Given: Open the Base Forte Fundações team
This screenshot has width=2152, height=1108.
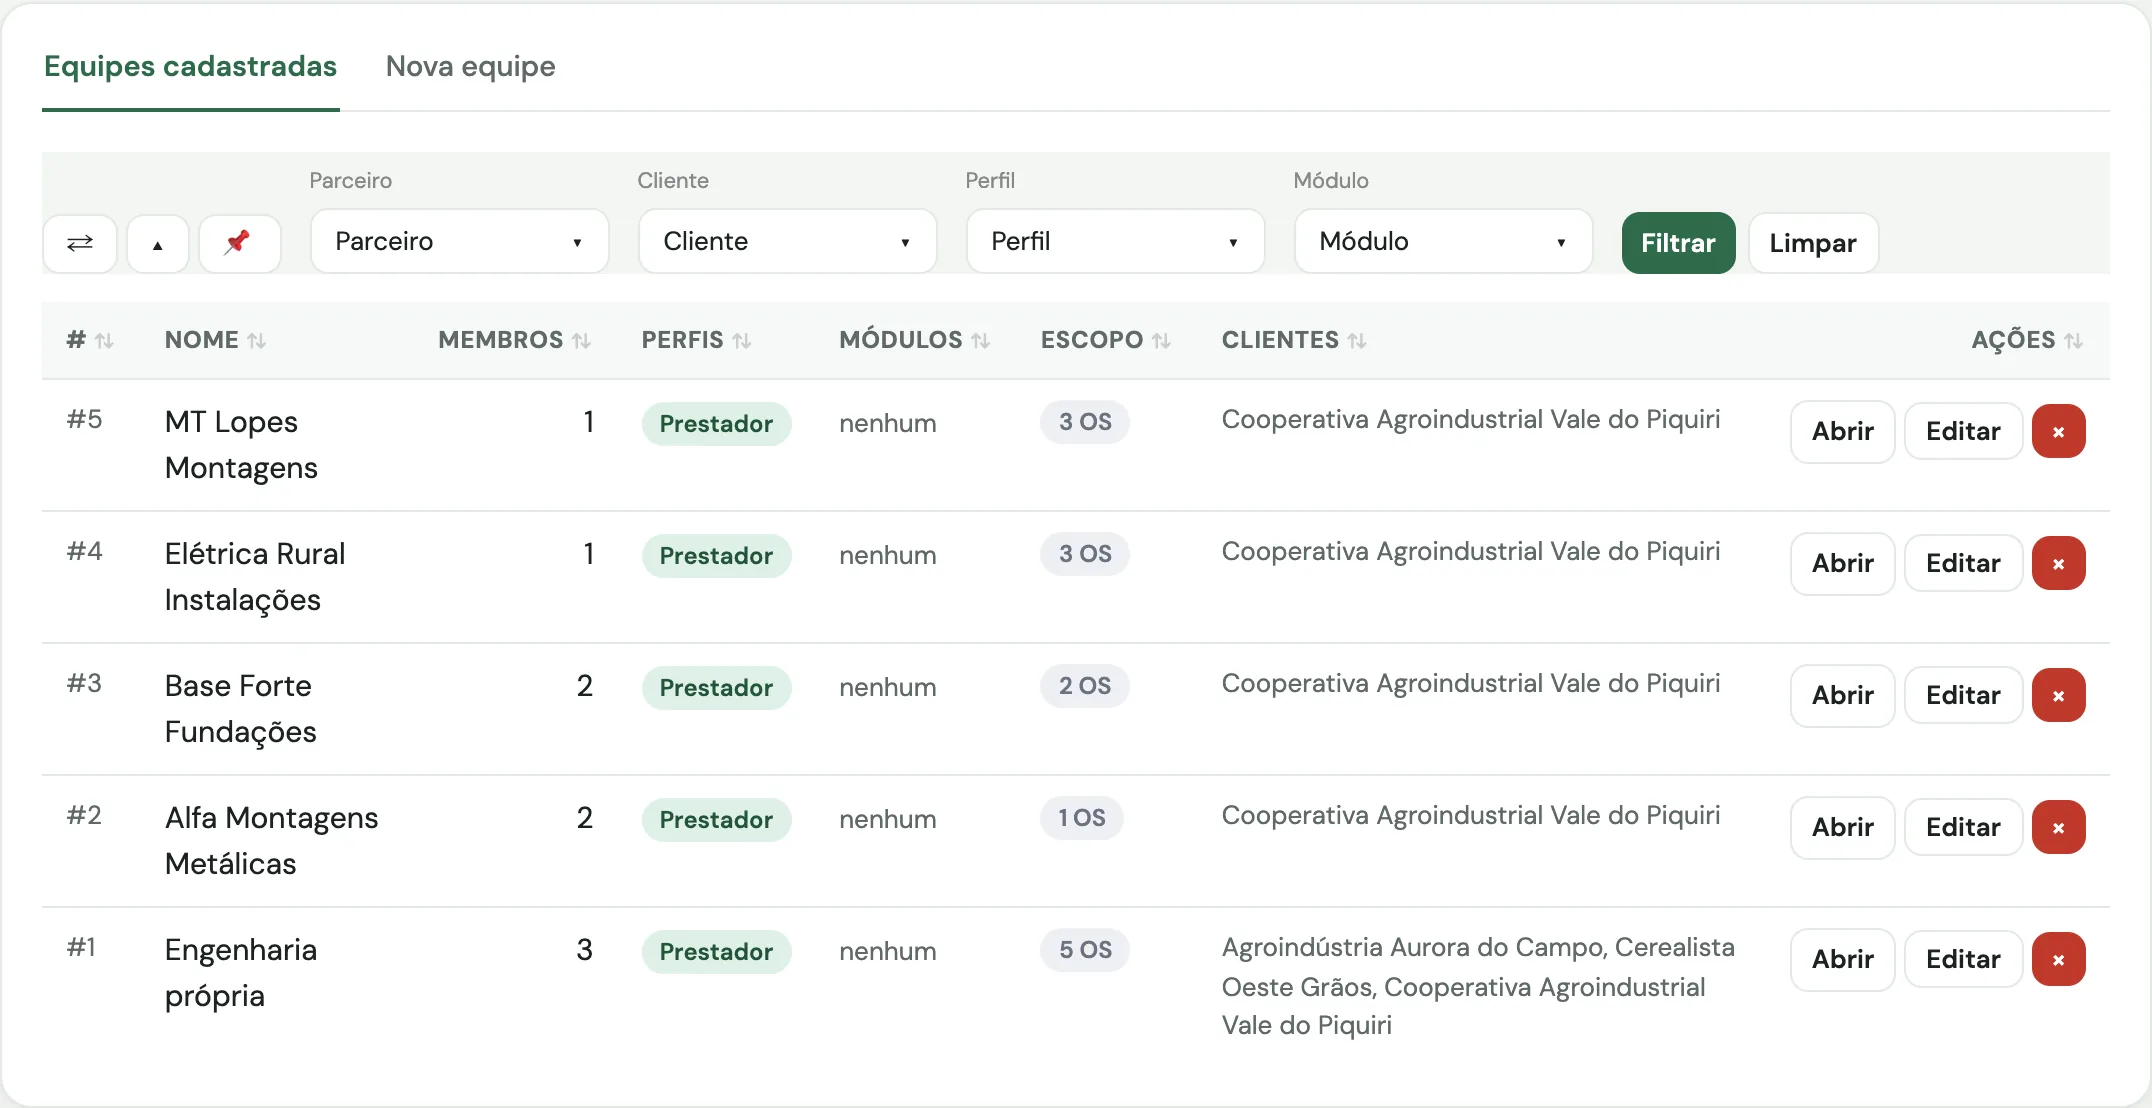Looking at the screenshot, I should (1843, 695).
